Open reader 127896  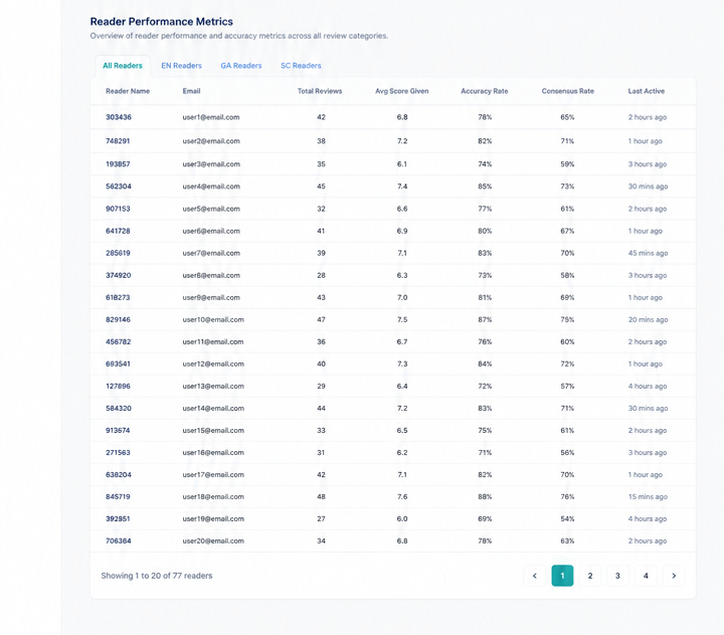118,386
